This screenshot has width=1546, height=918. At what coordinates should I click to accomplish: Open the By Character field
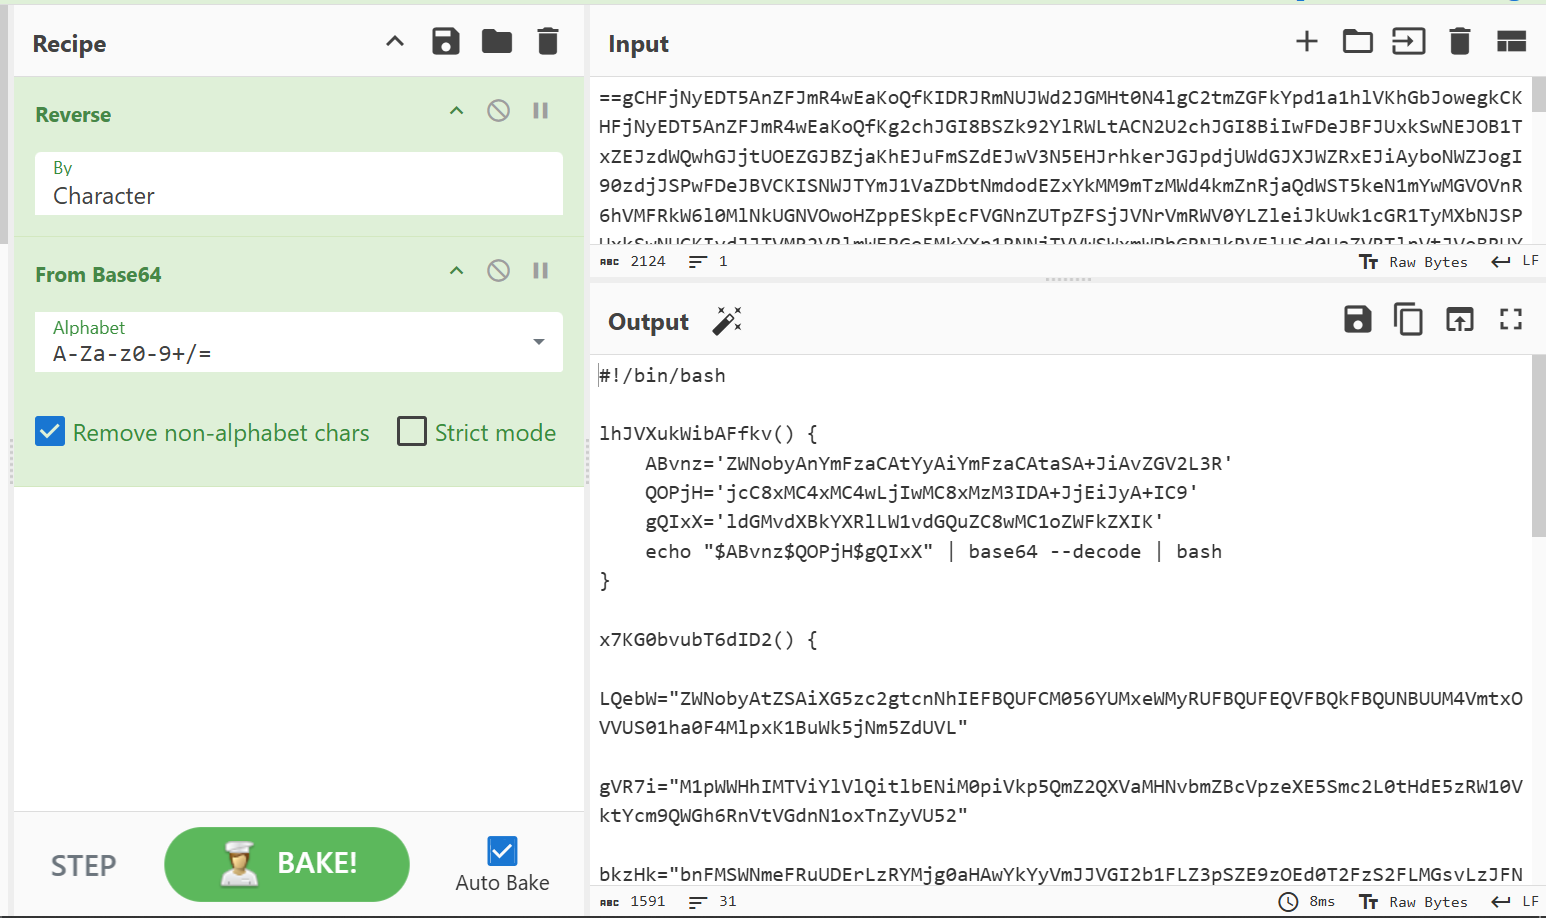point(299,184)
